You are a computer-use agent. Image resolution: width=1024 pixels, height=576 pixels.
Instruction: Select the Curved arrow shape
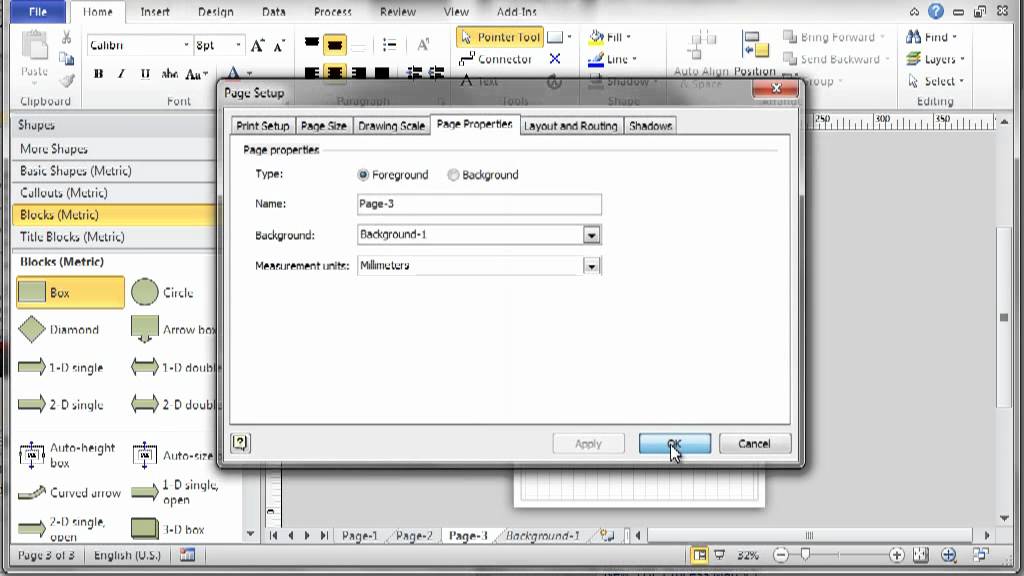69,493
